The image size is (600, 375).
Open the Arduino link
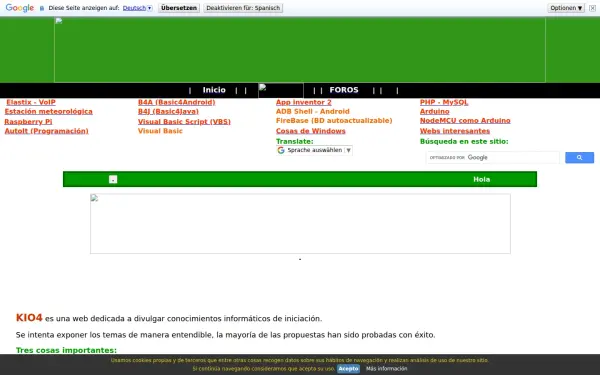tap(435, 112)
